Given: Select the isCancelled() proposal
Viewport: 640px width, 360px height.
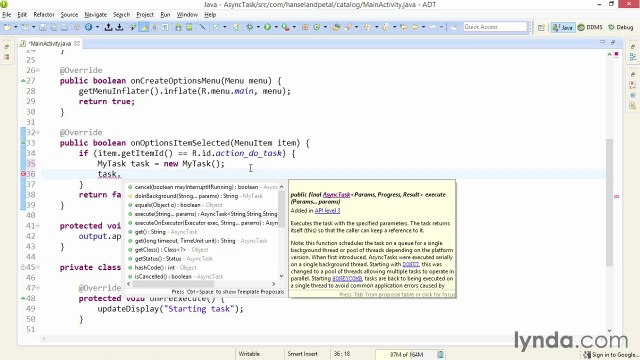Looking at the screenshot, I should coord(202,277).
